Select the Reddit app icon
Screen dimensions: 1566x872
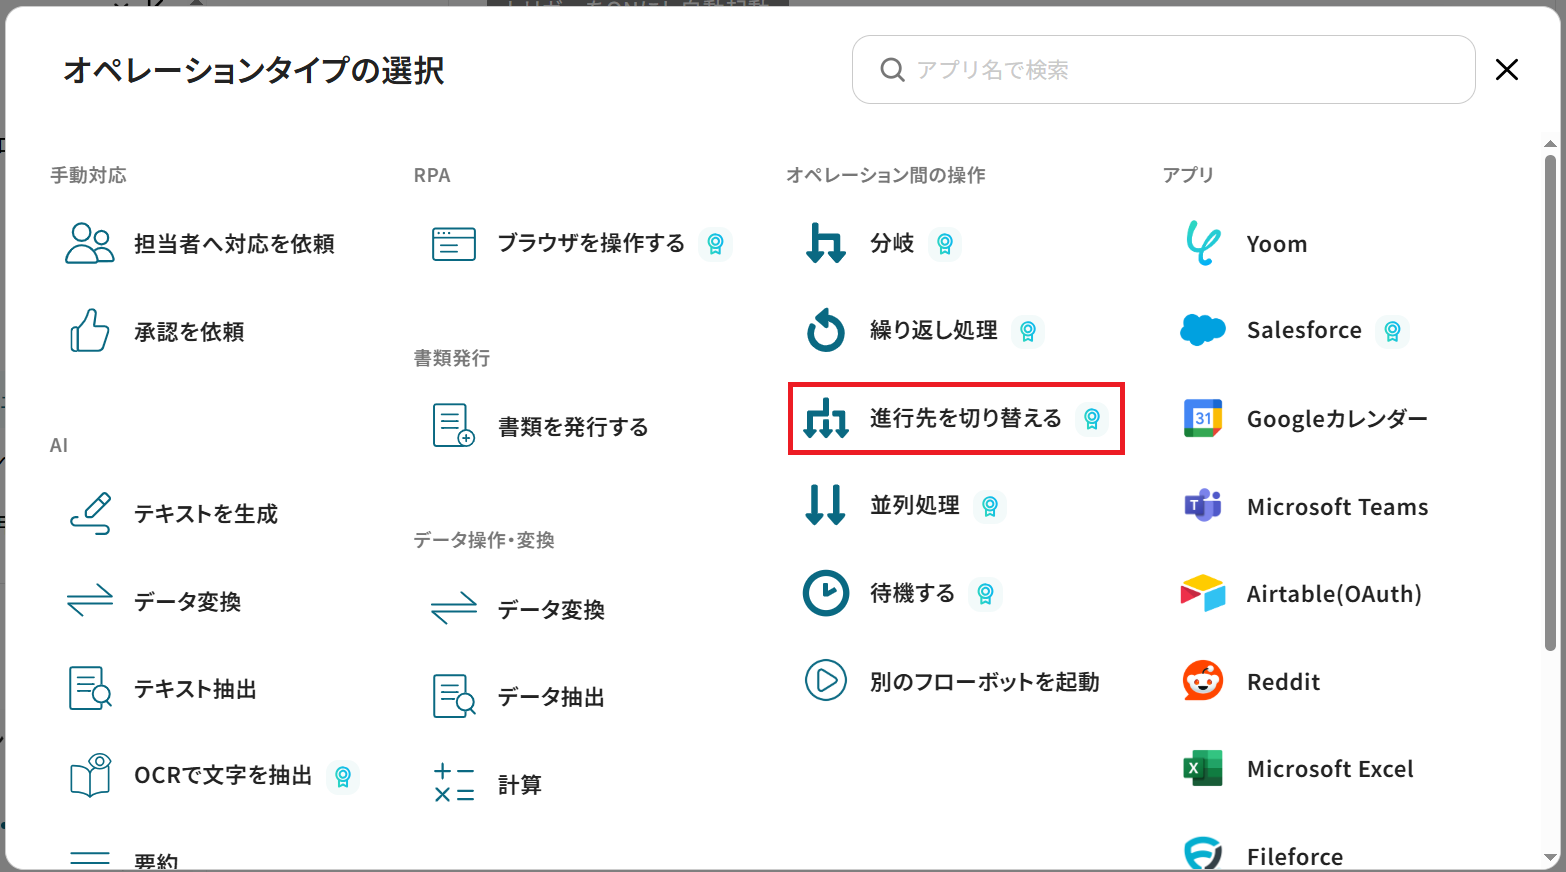1202,682
